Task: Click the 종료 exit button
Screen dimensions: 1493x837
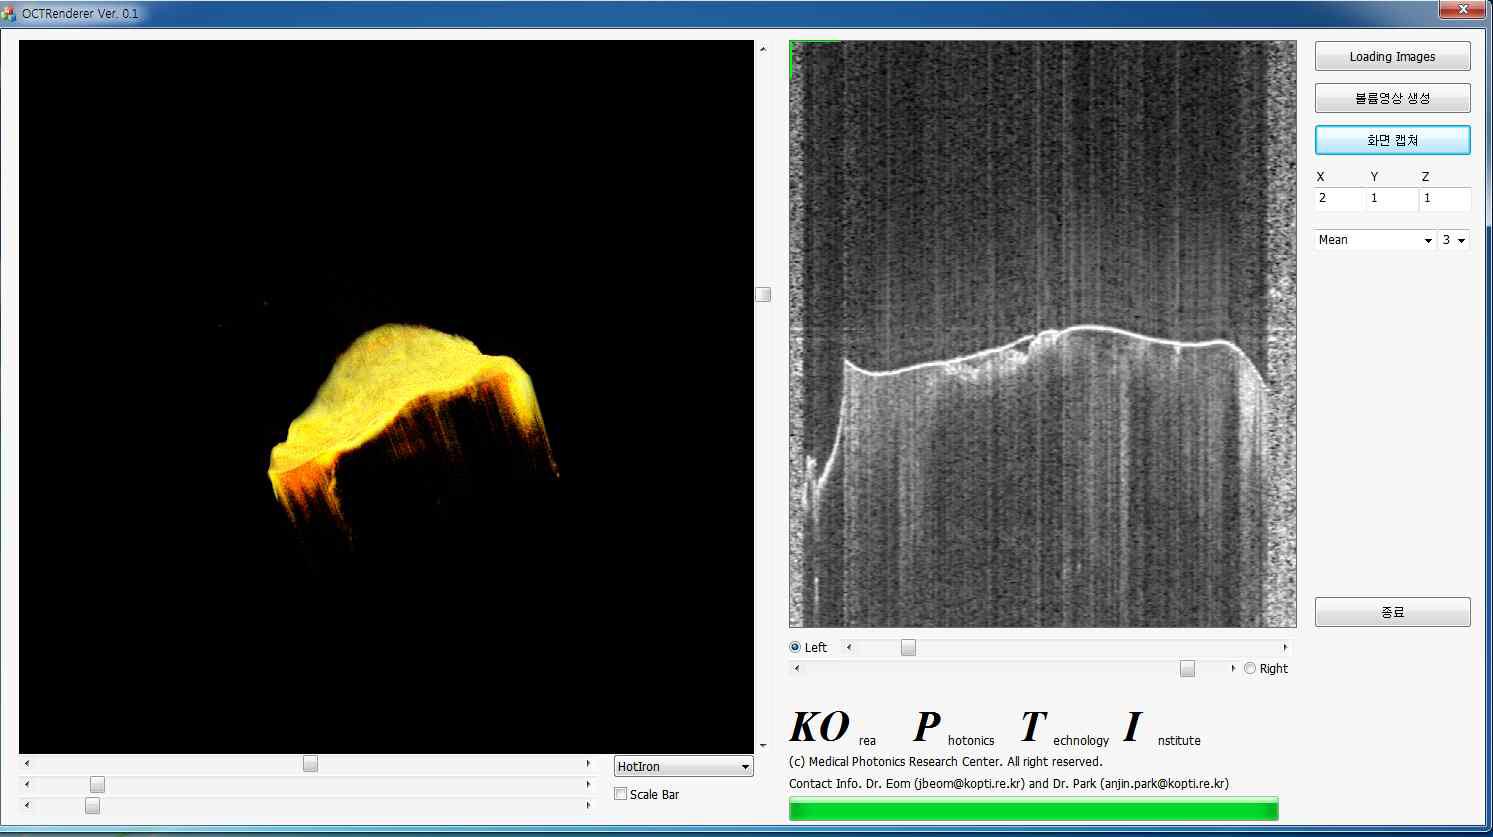Action: 1392,612
